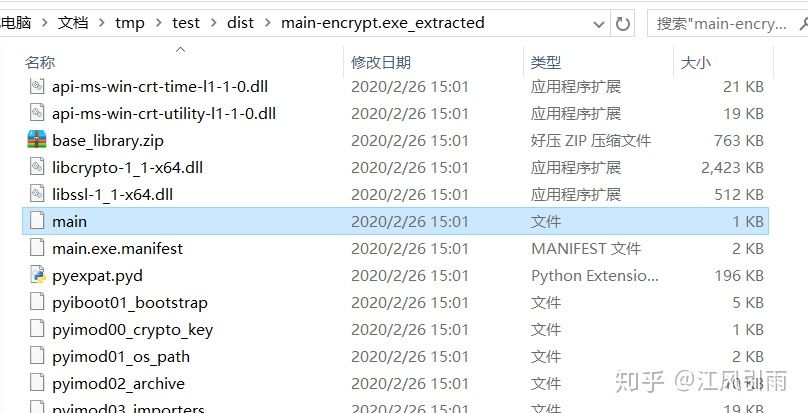Click the libssl-1_1-x64.dll file icon
Viewport: 808px width, 413px height.
tap(37, 194)
